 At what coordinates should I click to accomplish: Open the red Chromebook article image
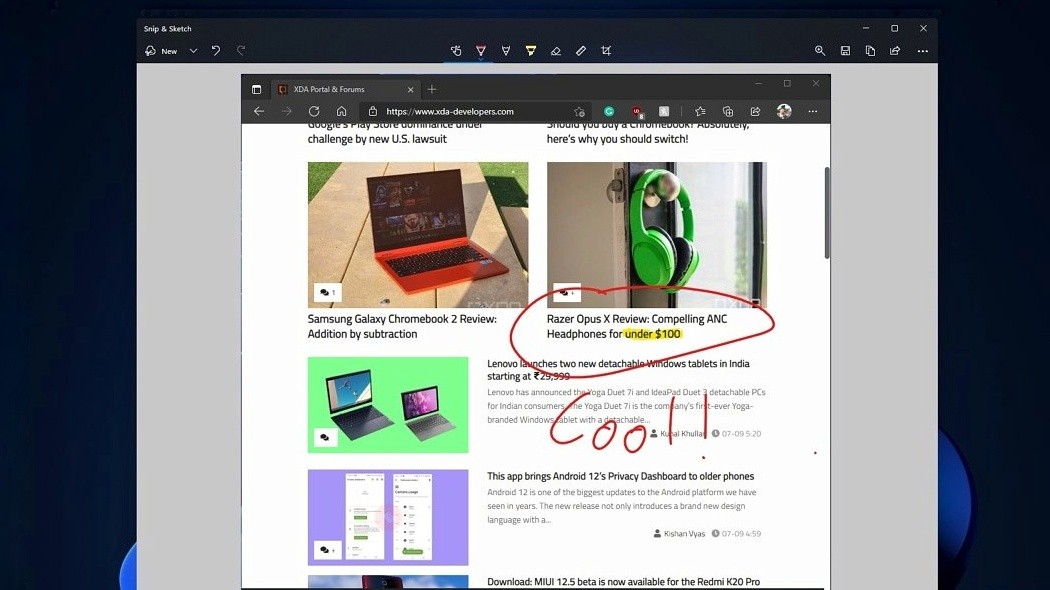(418, 234)
